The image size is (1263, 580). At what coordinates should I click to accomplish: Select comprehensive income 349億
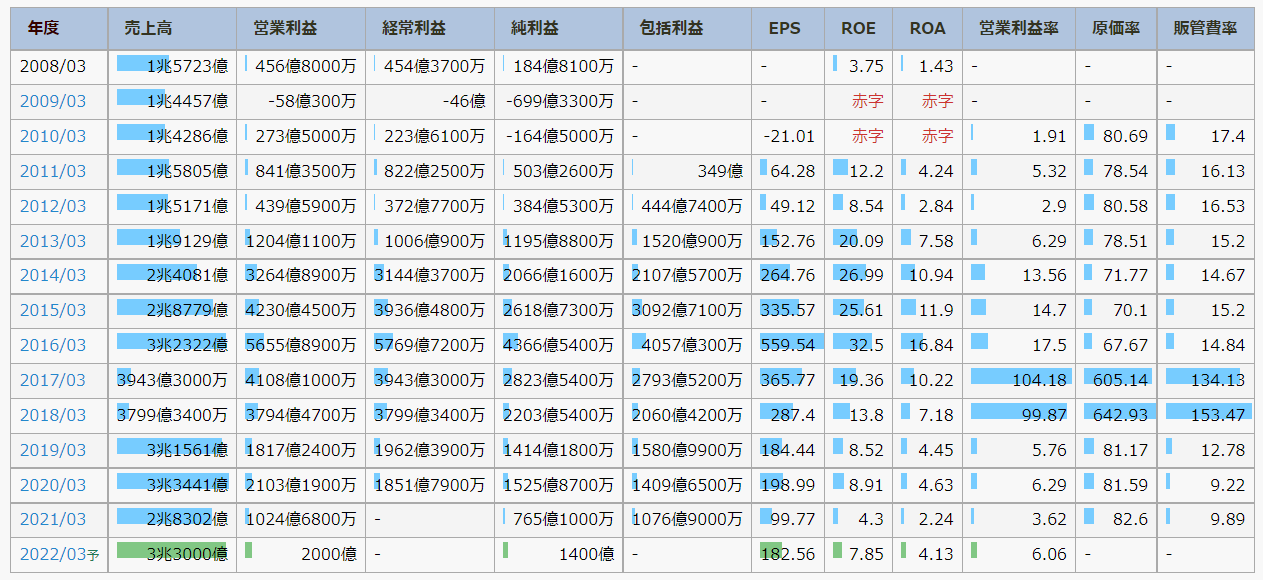tap(721, 171)
